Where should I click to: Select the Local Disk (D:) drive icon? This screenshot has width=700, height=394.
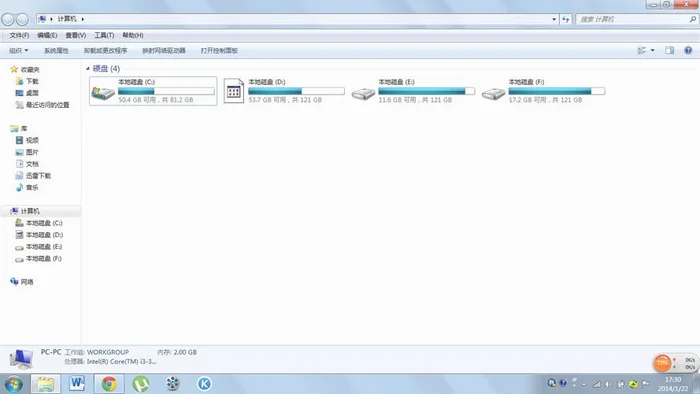(x=233, y=91)
